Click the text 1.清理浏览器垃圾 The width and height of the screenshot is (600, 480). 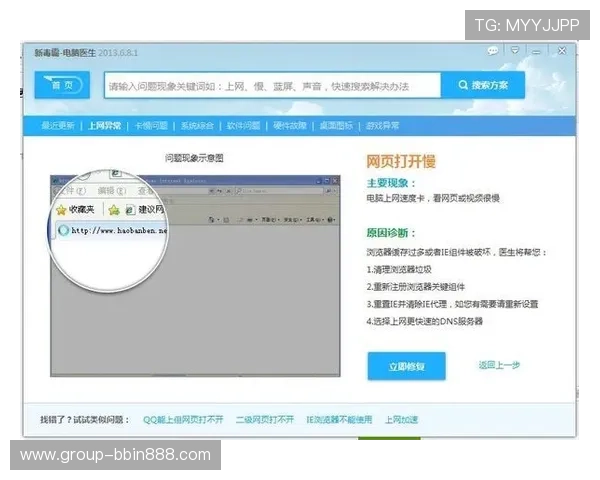399,269
